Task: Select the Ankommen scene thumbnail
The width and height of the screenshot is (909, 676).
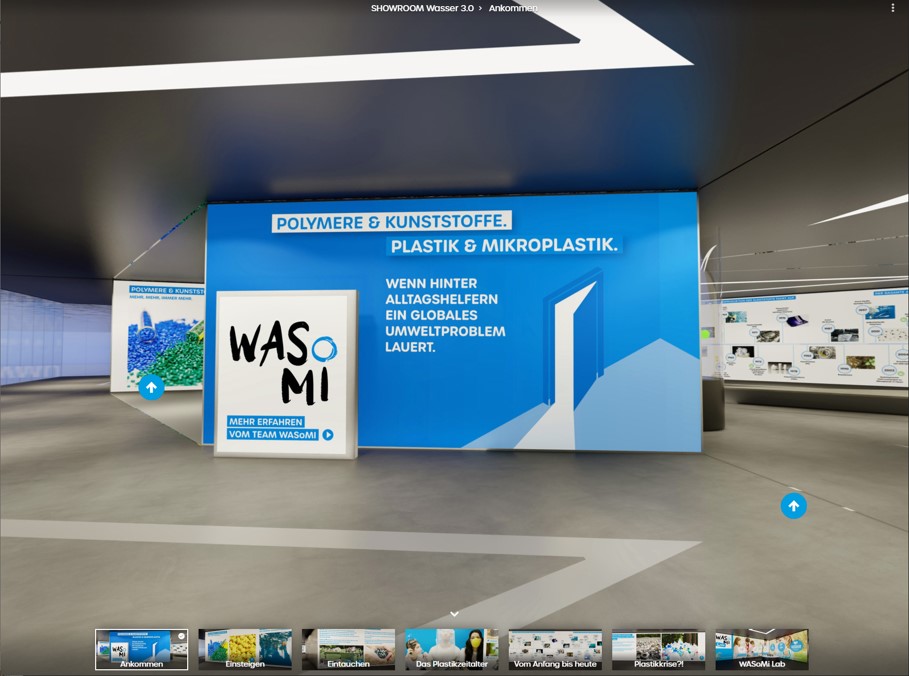Action: pos(141,649)
